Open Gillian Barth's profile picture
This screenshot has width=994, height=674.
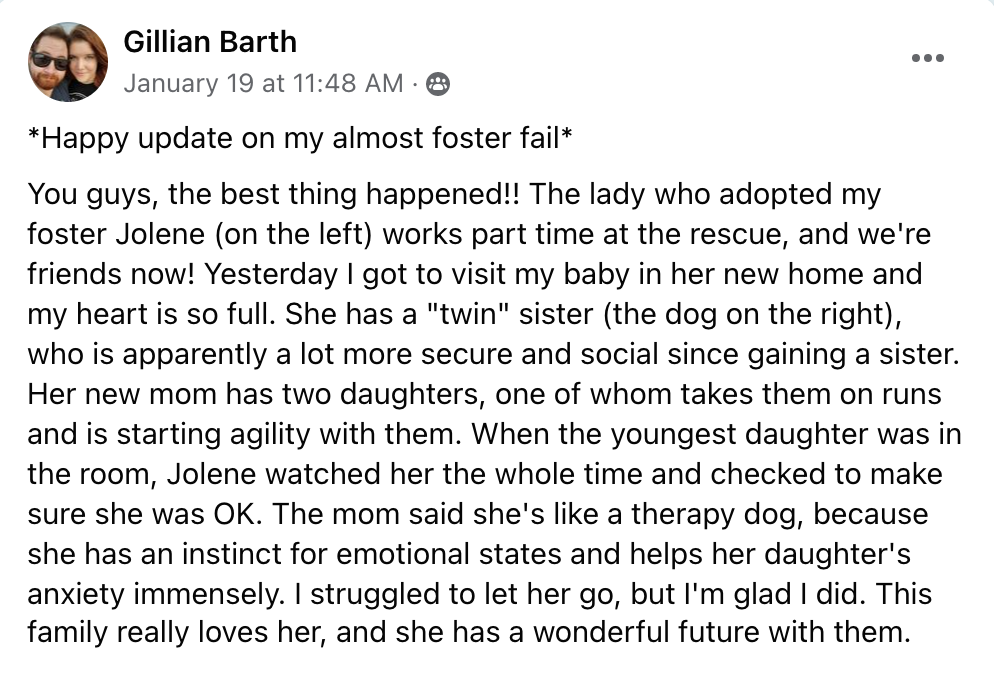(x=68, y=62)
